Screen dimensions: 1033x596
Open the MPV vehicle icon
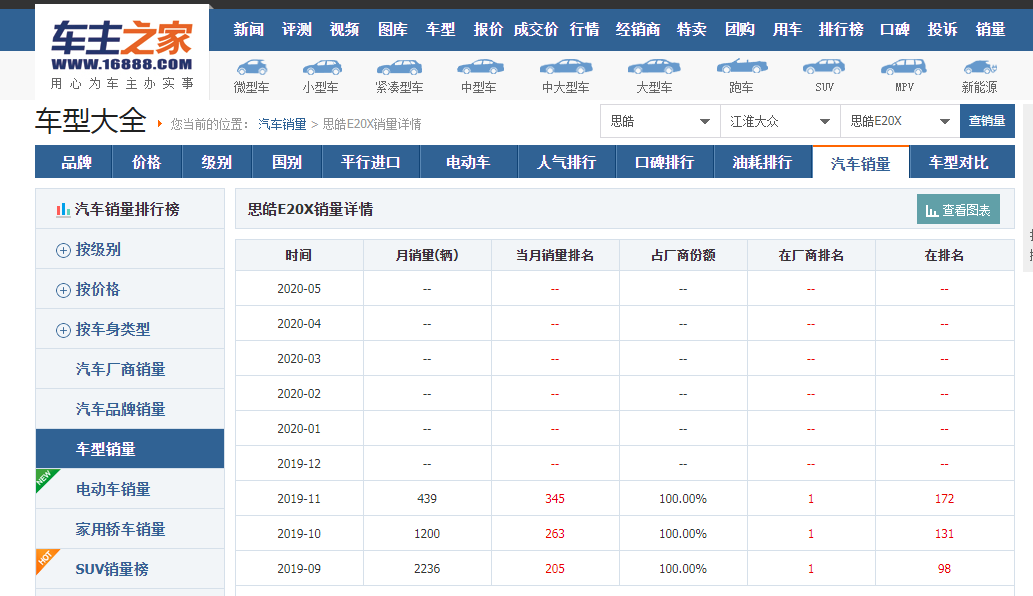904,67
